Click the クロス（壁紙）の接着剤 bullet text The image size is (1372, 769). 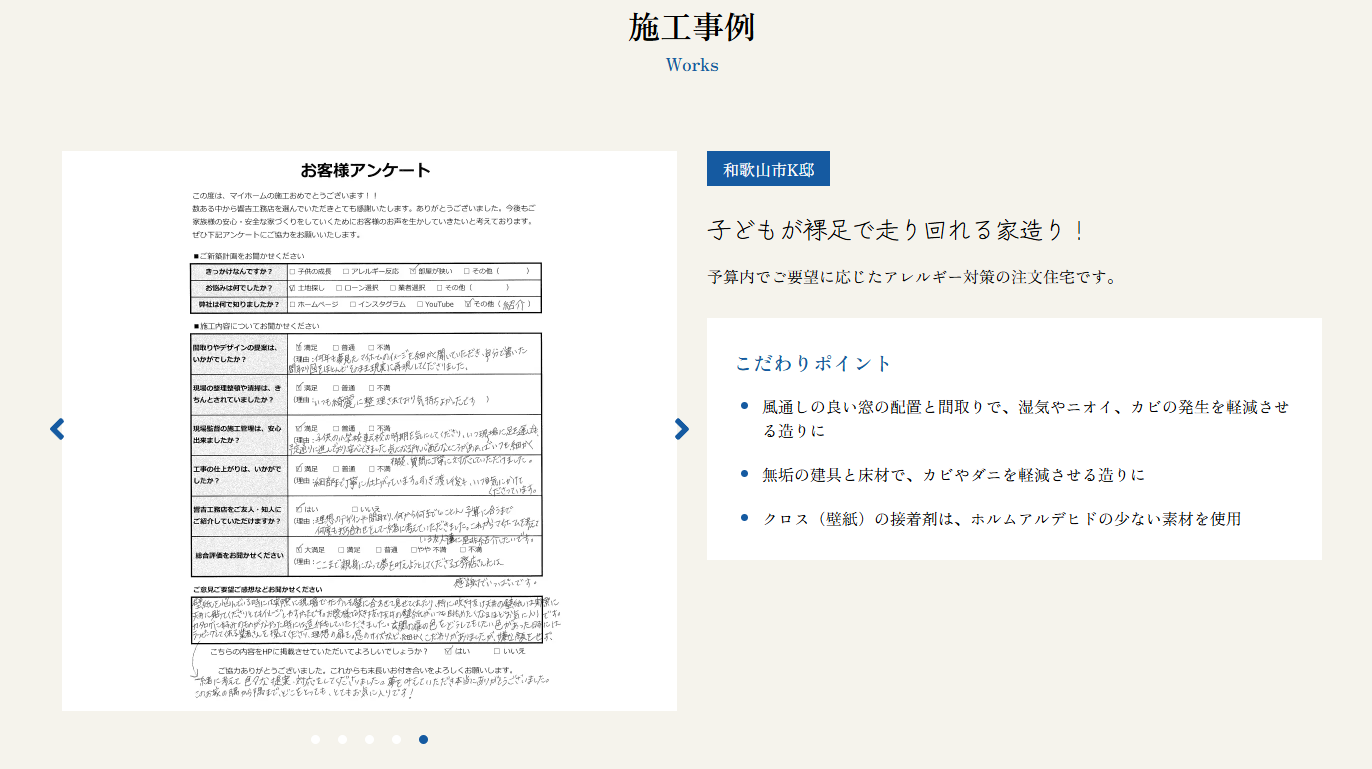coord(1001,518)
